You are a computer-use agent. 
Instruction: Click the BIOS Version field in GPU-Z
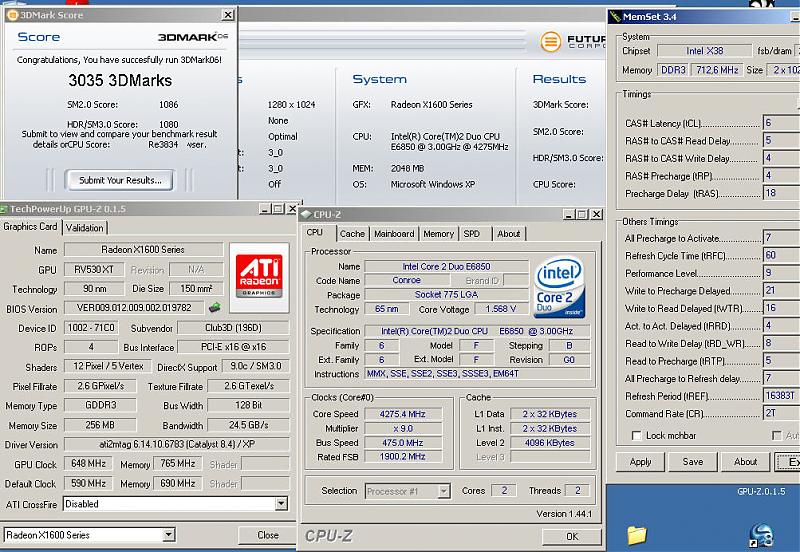coord(134,308)
